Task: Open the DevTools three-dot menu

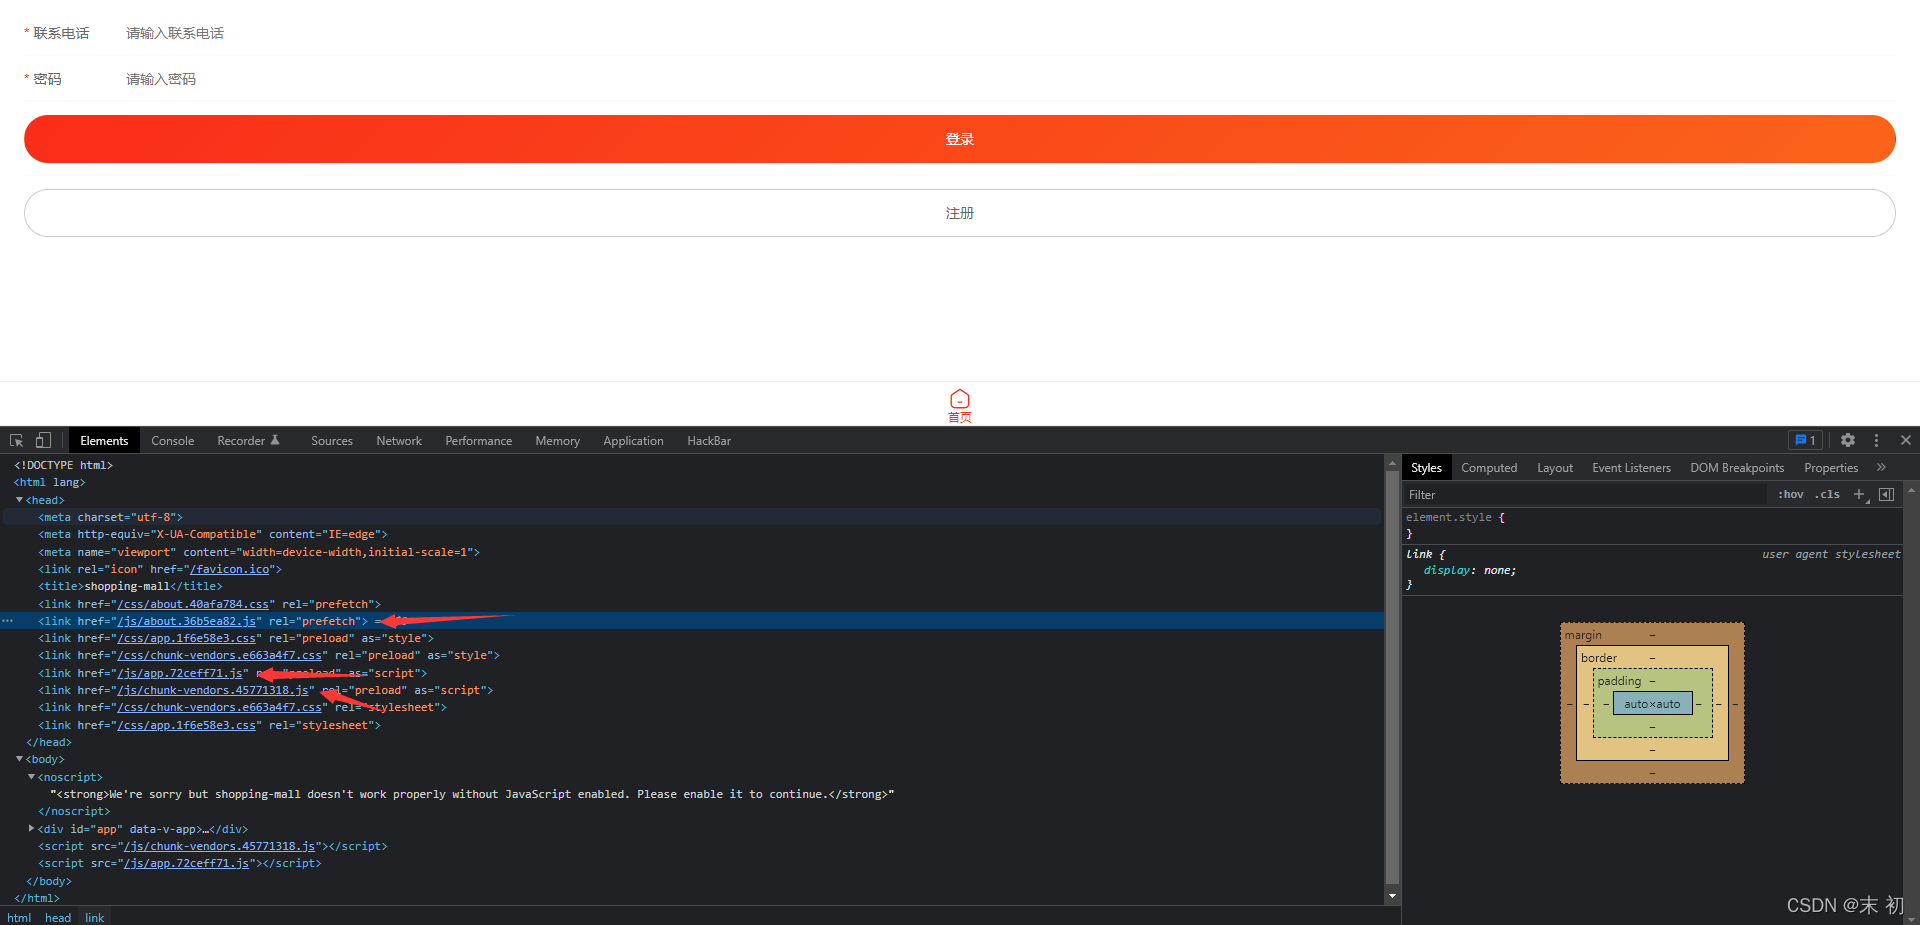Action: tap(1876, 440)
